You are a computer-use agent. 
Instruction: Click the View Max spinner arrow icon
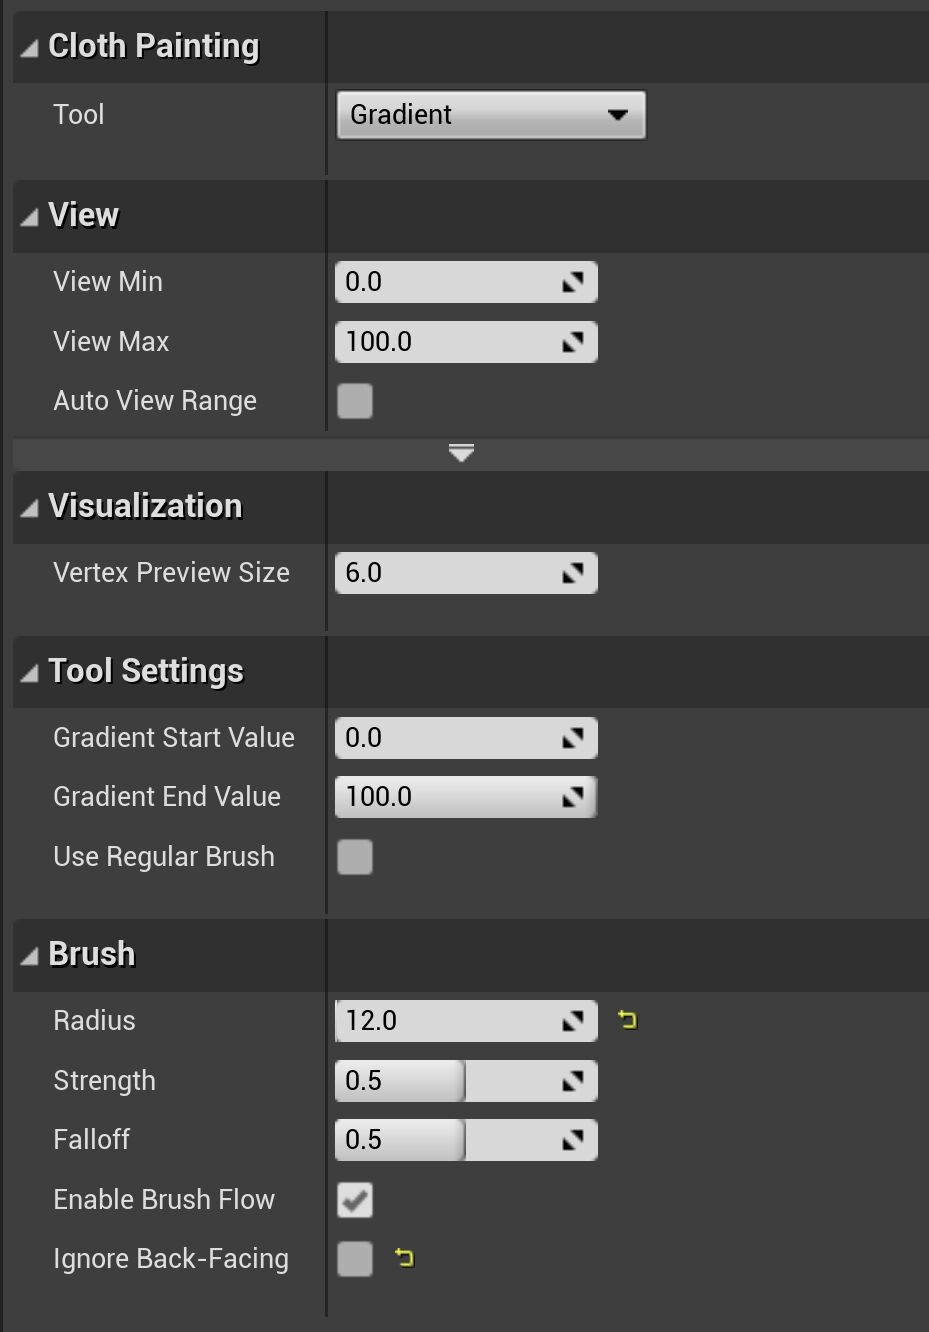point(572,342)
